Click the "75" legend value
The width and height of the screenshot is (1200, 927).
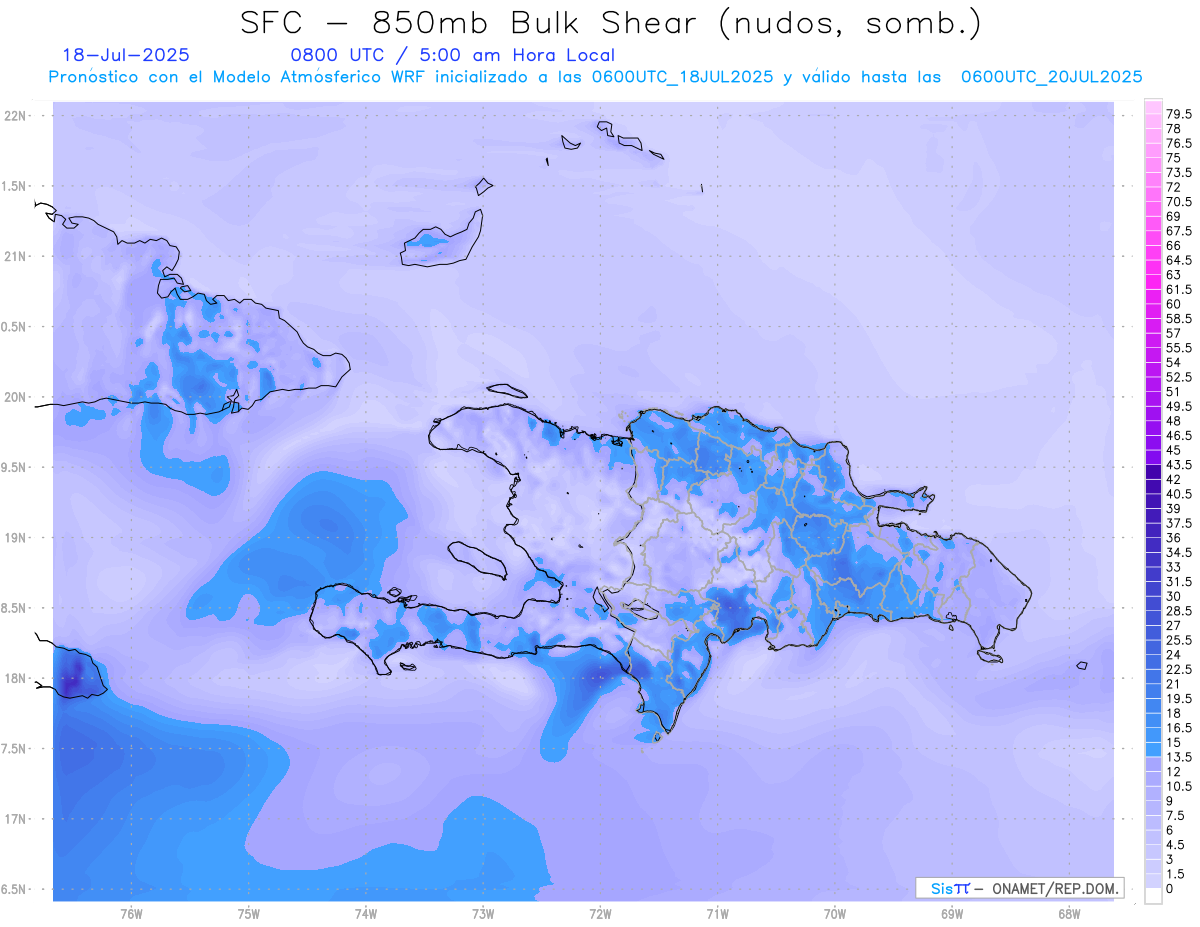(x=1173, y=158)
